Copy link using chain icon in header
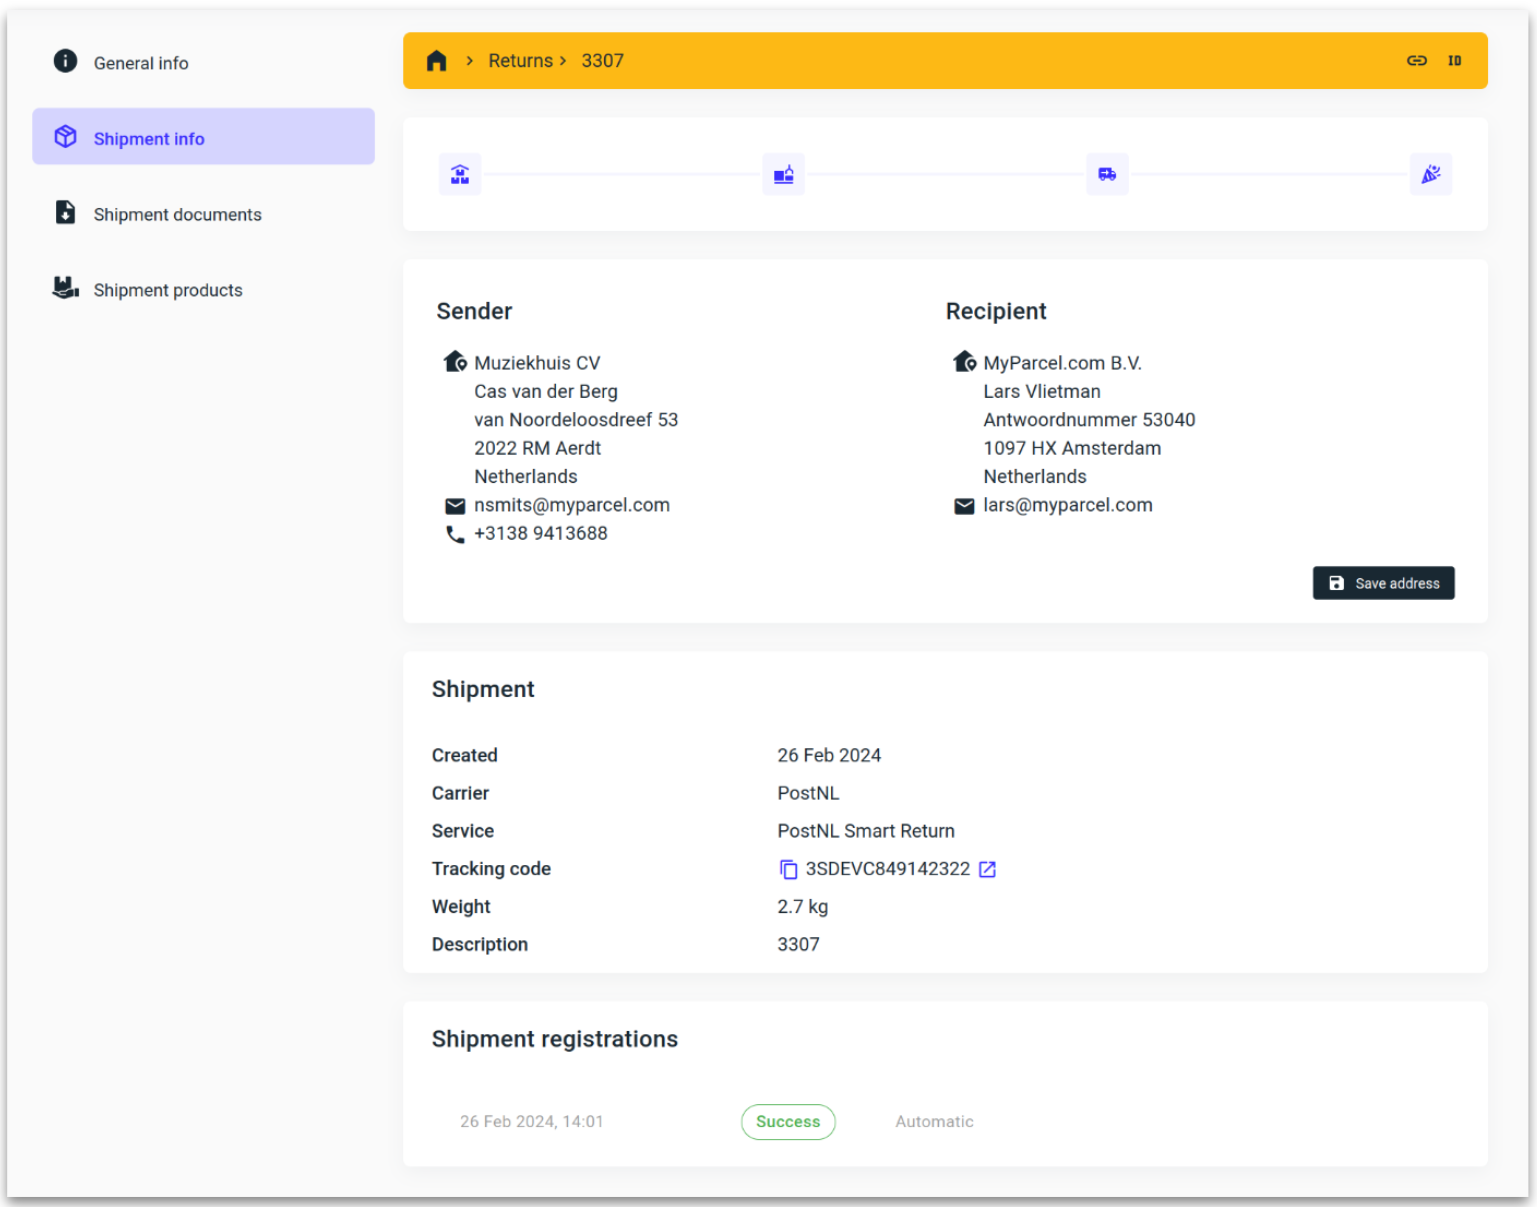Viewport: 1537px width, 1207px height. [x=1416, y=61]
